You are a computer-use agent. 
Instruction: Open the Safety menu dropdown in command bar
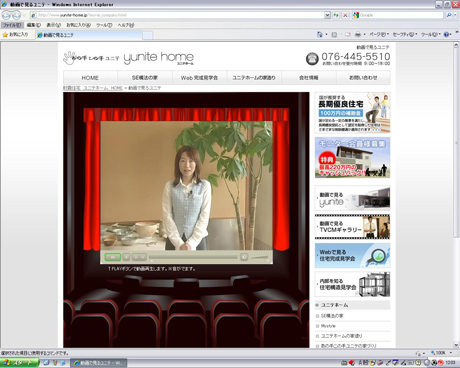click(x=405, y=34)
